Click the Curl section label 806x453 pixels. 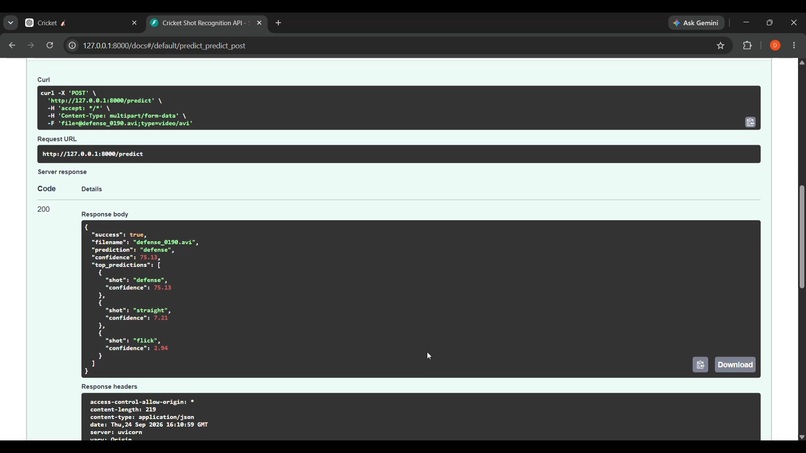tap(43, 80)
